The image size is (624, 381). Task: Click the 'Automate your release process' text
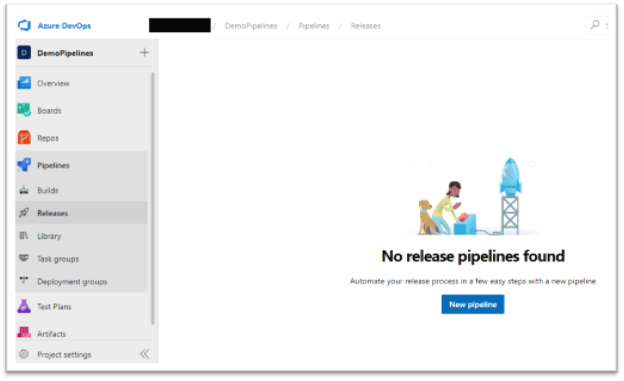[473, 281]
